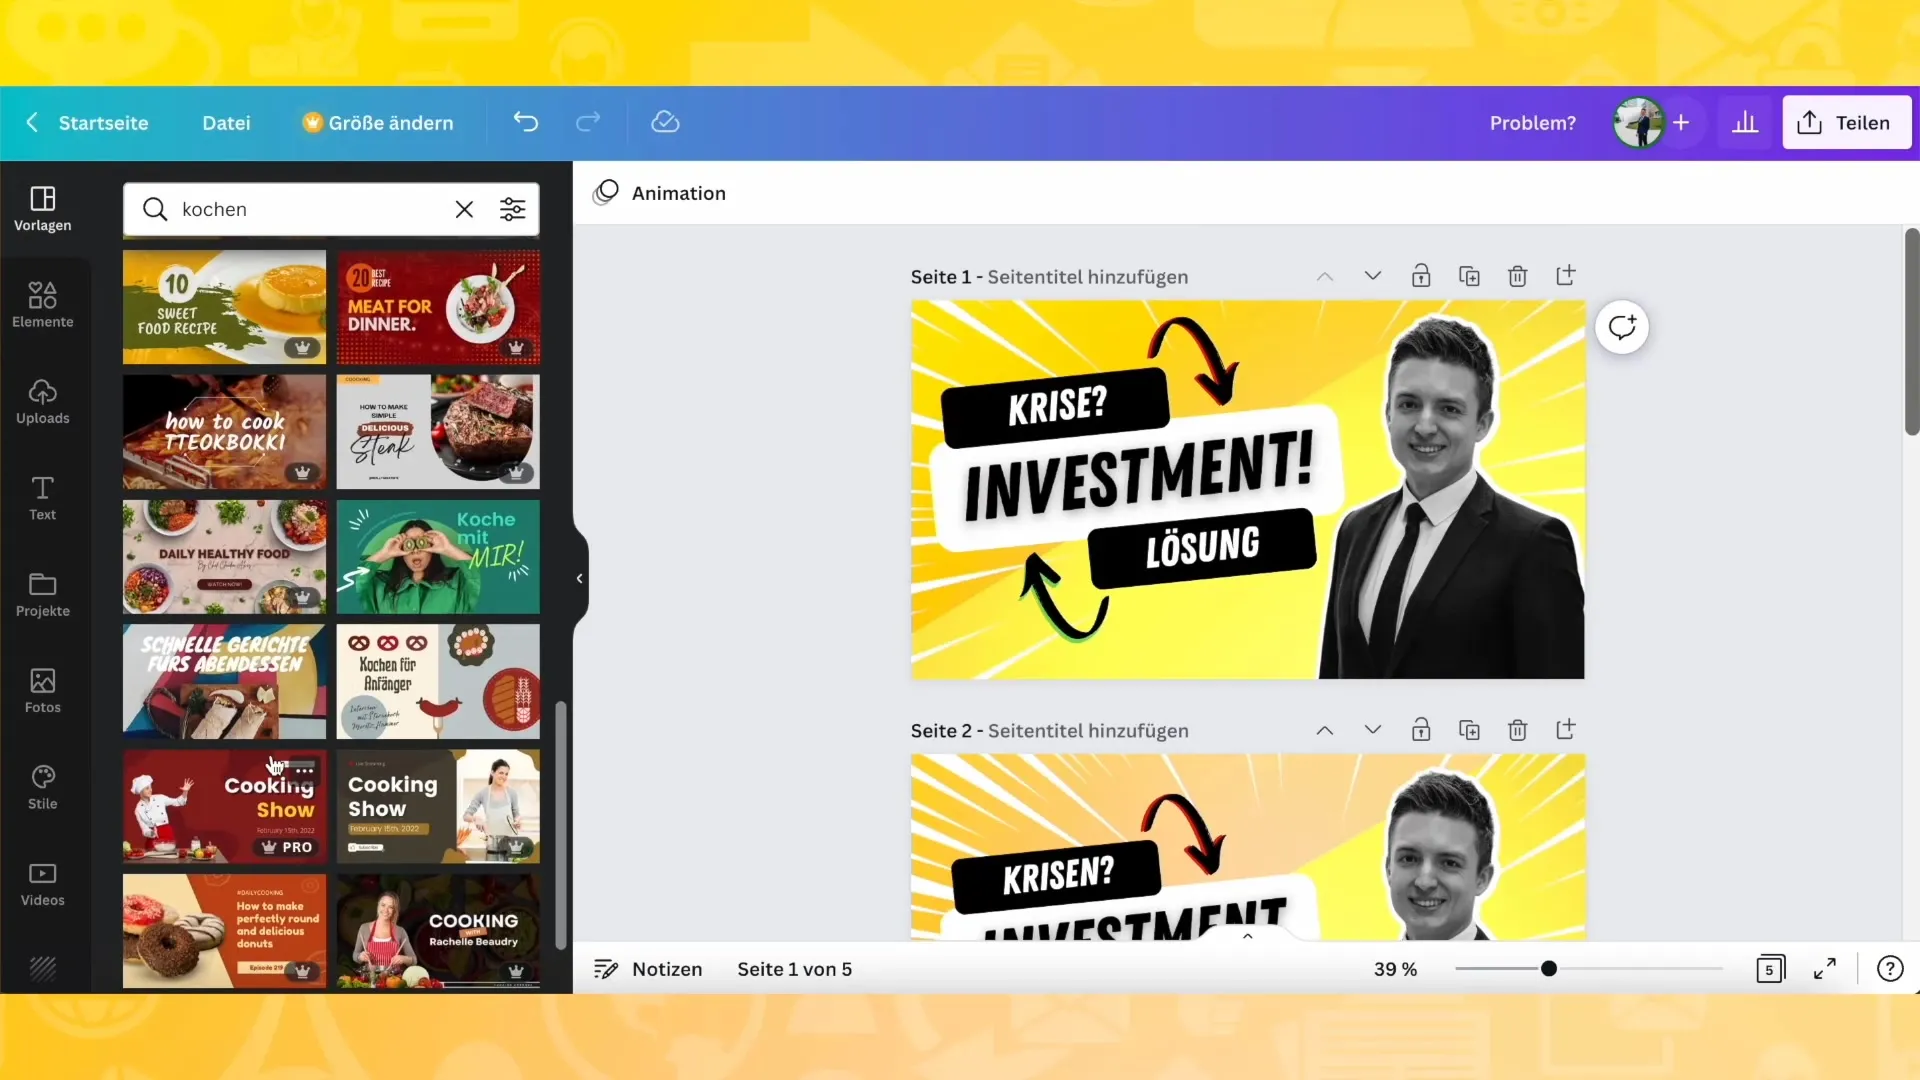Click the Animation toggle icon
This screenshot has height=1080, width=1920.
point(607,193)
